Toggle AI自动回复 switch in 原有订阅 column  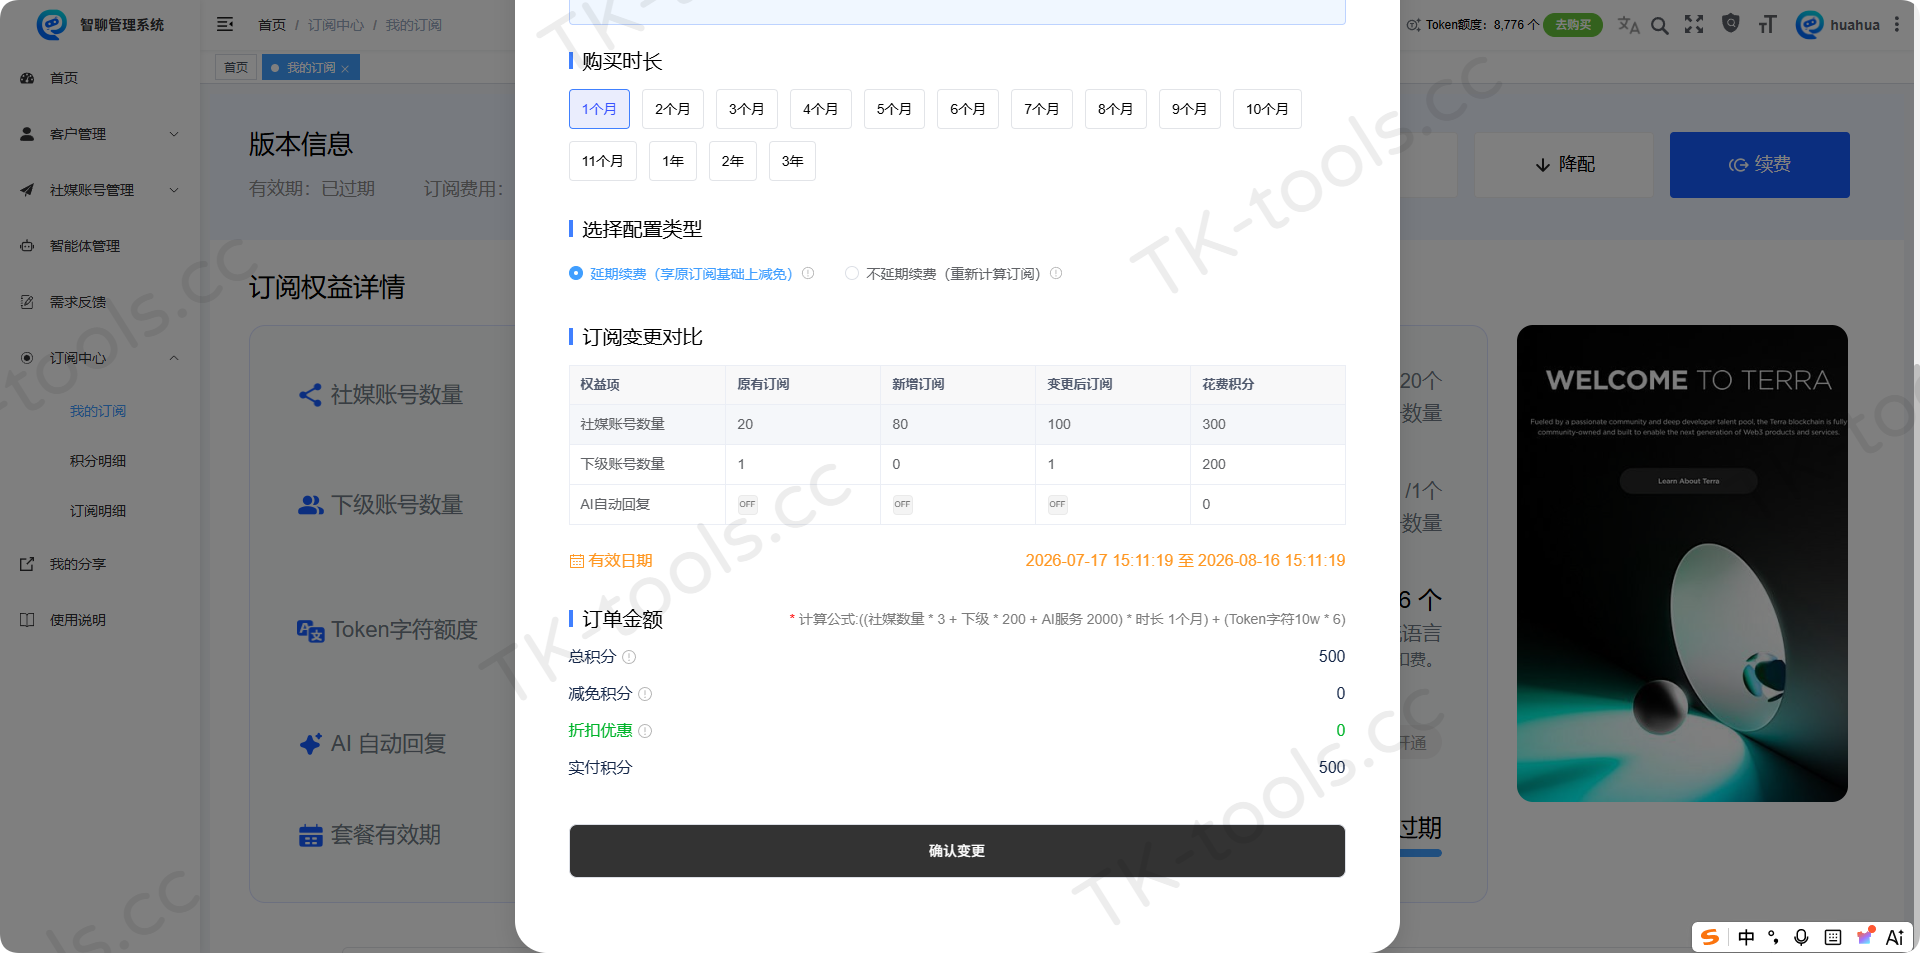click(x=747, y=504)
